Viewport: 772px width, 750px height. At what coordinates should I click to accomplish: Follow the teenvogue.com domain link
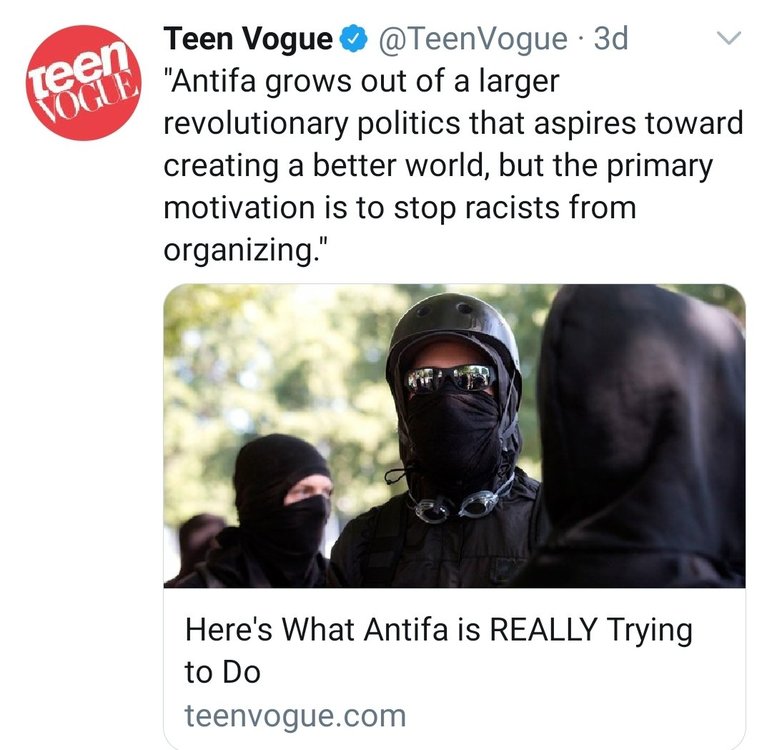point(295,717)
